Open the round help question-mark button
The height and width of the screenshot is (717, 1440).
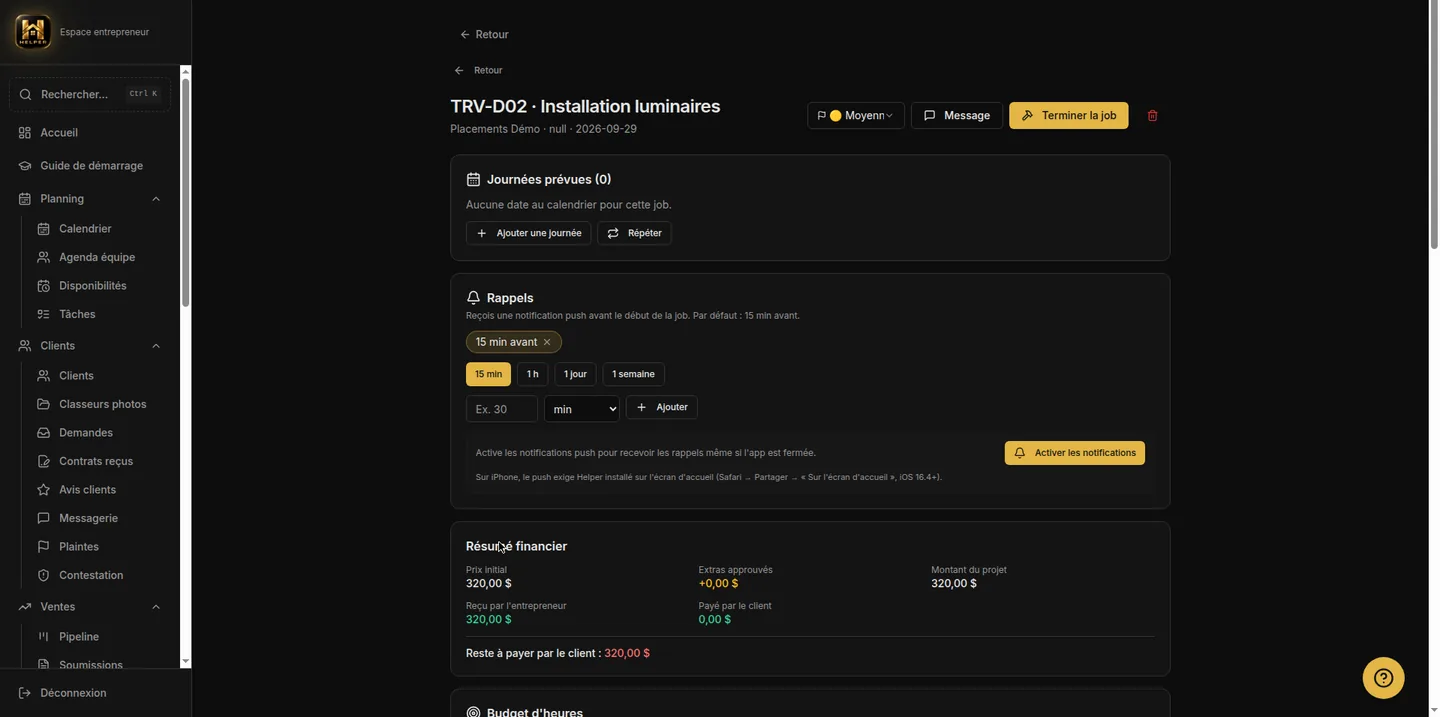1383,678
